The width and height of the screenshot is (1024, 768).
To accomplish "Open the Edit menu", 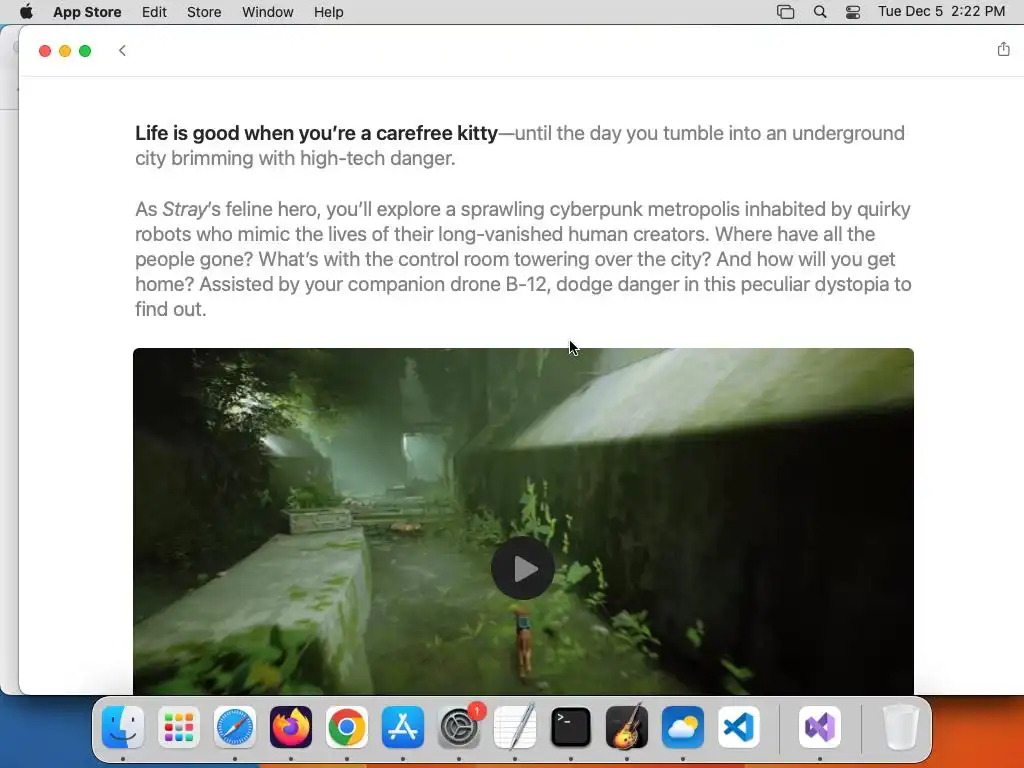I will [x=154, y=12].
